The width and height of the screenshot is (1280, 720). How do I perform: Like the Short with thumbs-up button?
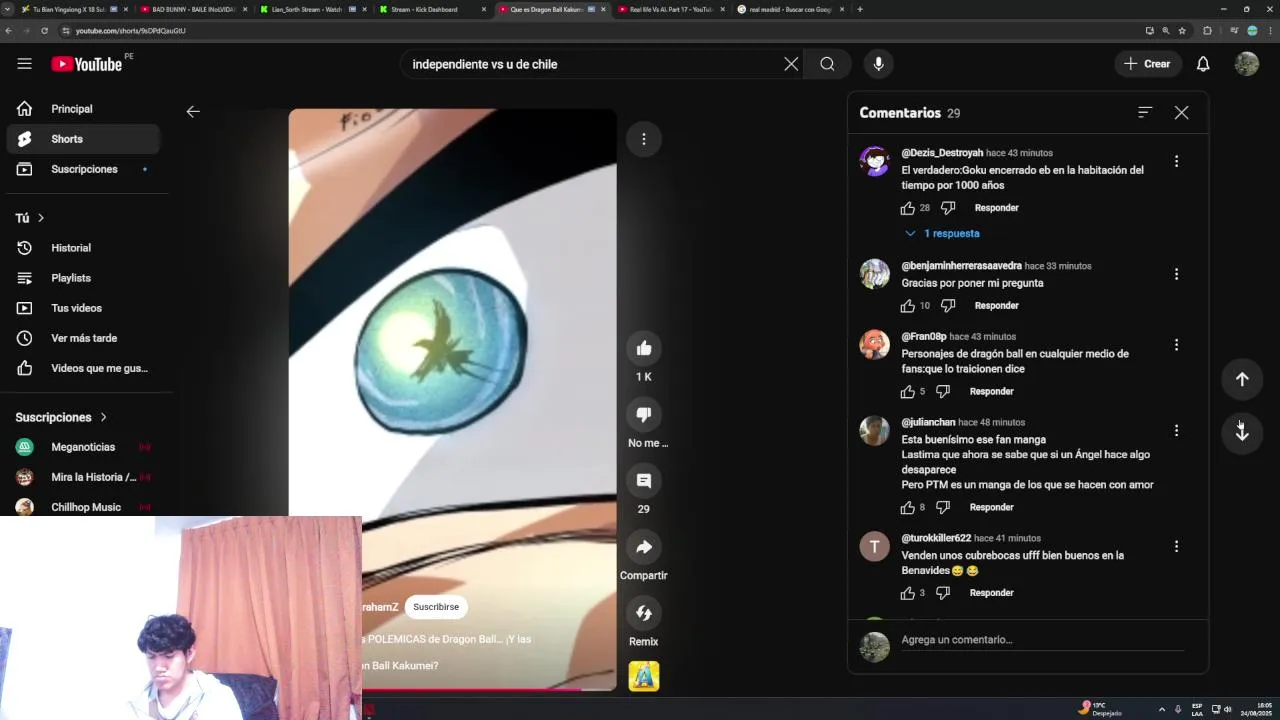pos(644,348)
